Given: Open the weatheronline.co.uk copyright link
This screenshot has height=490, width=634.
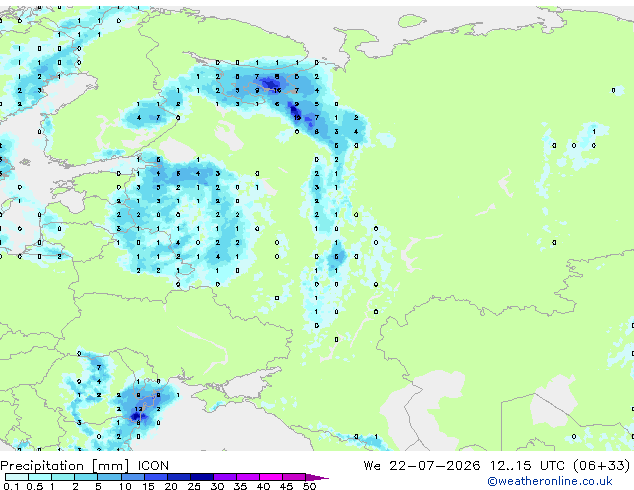Looking at the screenshot, I should [x=550, y=481].
